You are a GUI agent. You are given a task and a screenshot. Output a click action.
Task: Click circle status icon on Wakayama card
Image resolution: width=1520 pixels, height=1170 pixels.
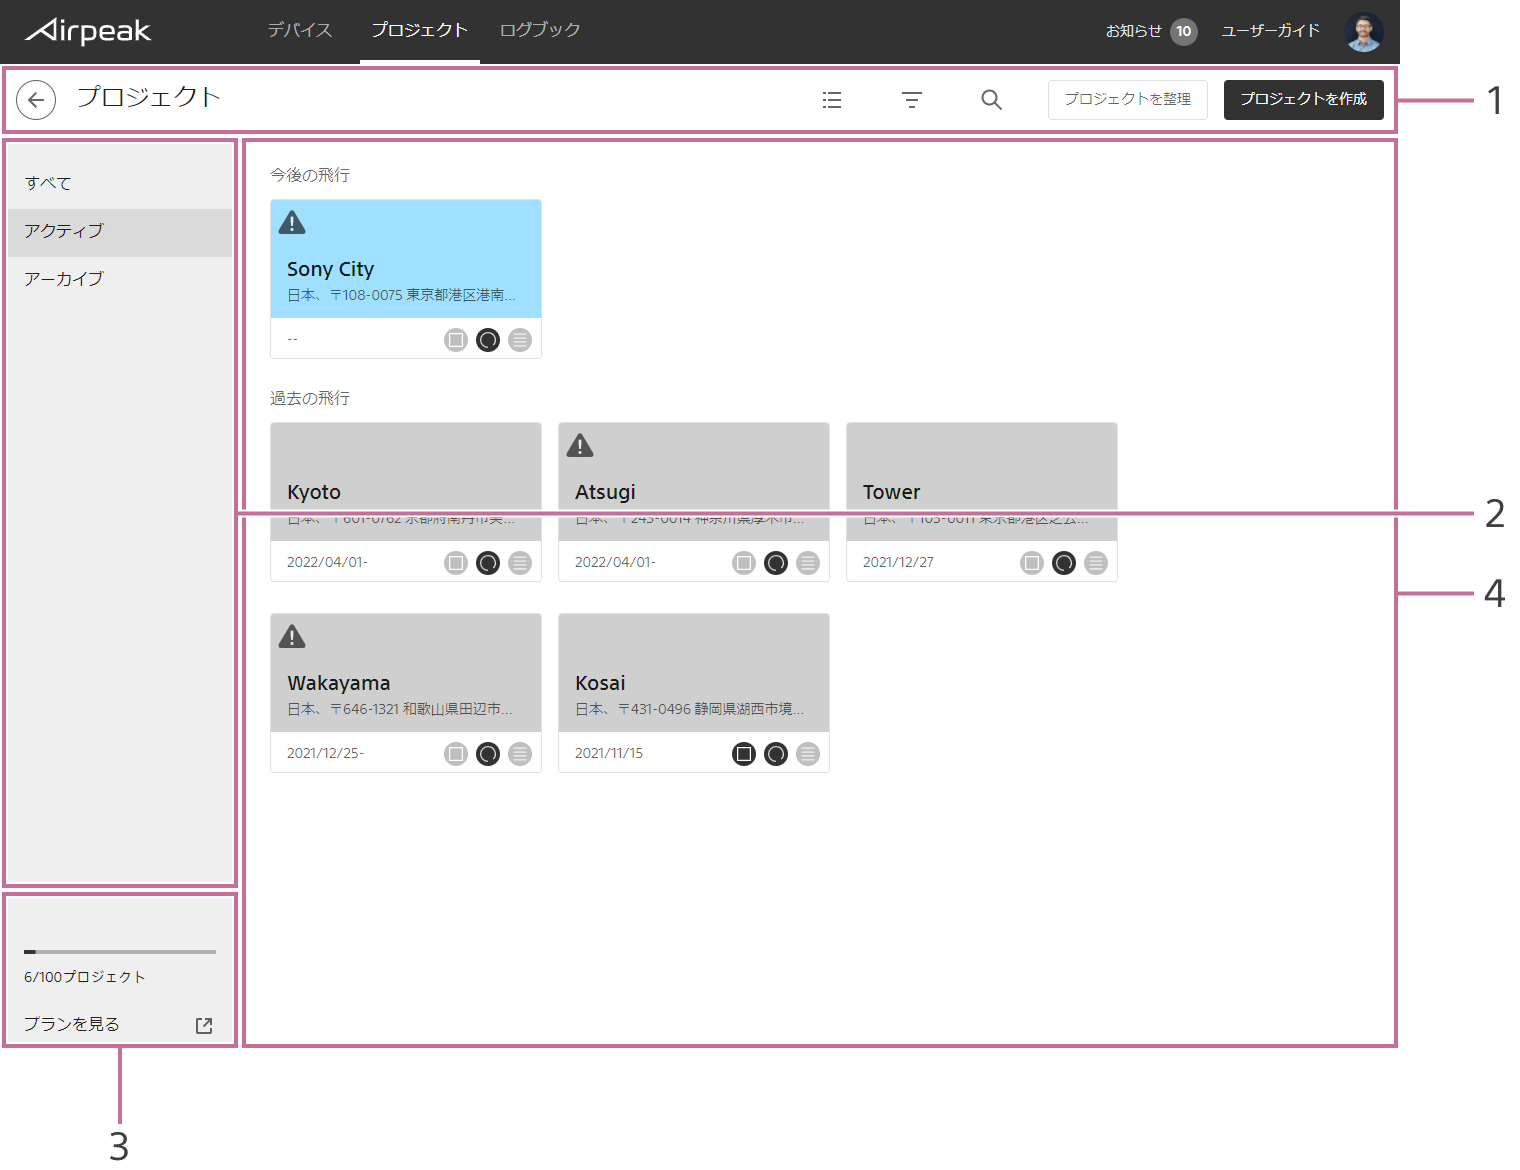click(x=488, y=754)
